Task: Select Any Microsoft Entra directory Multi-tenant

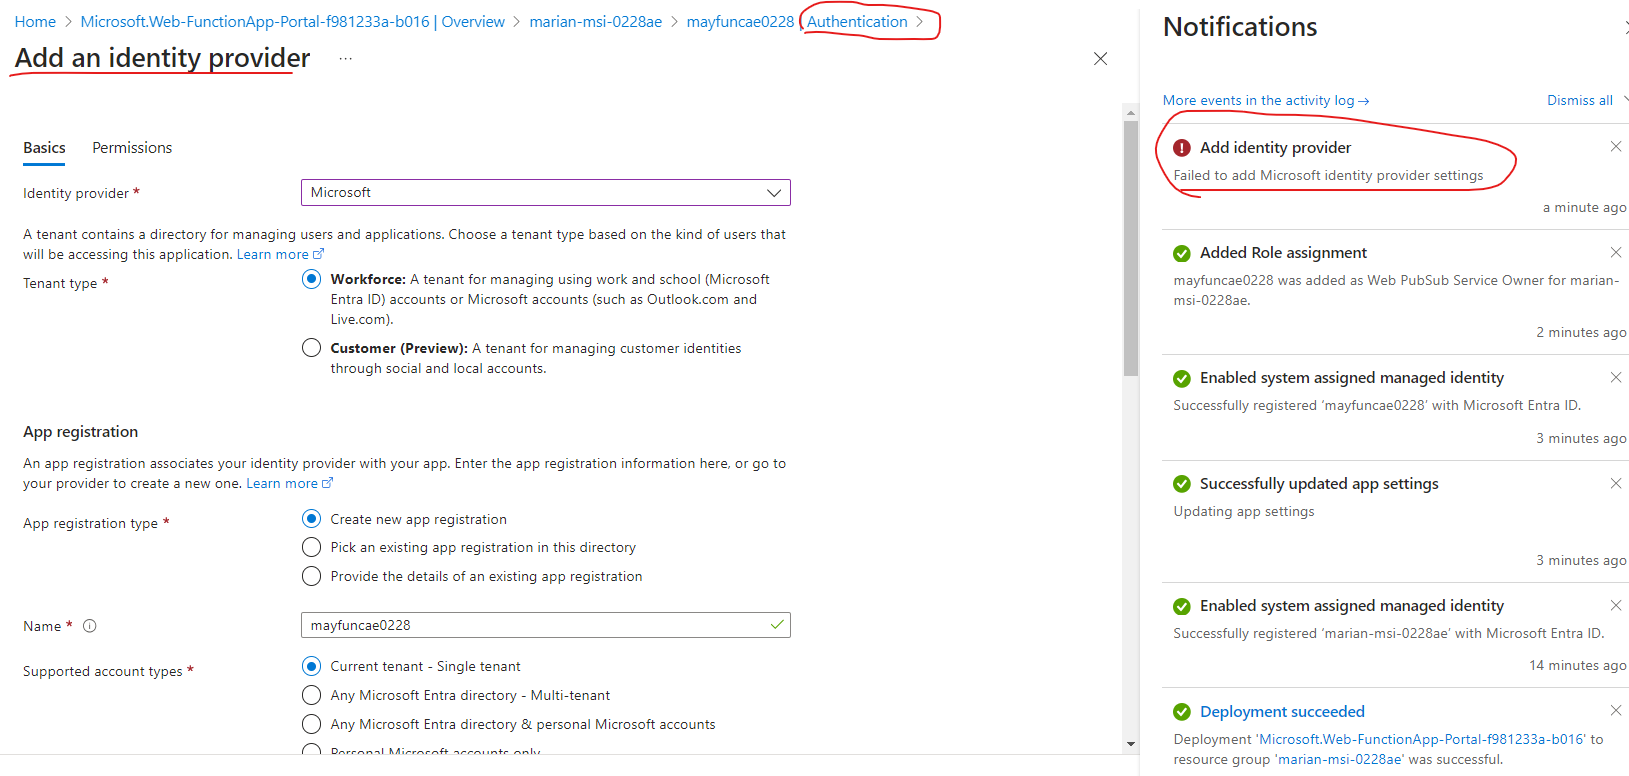Action: (311, 695)
